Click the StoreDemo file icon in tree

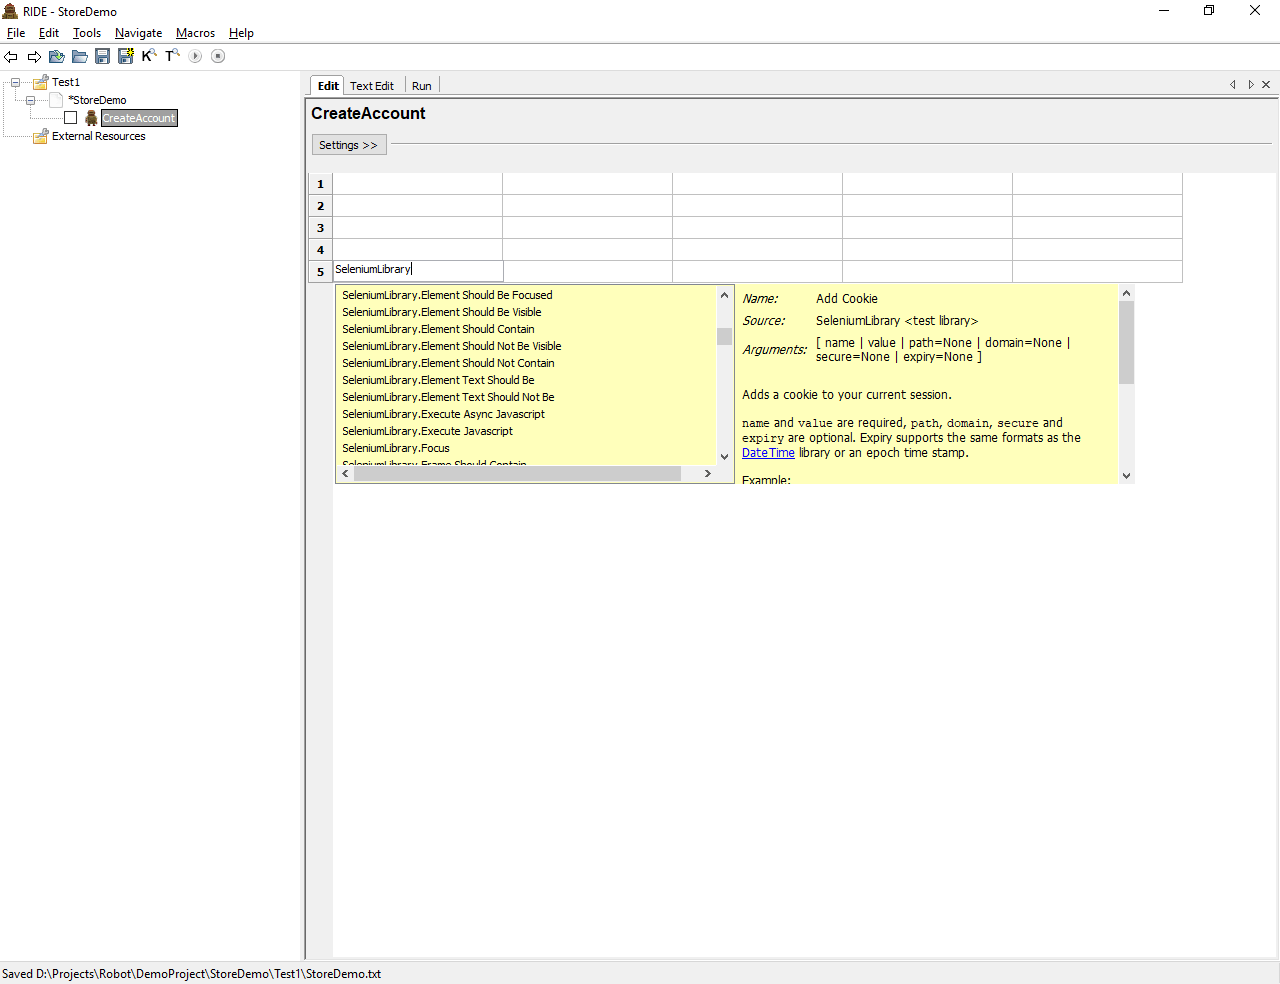[x=57, y=100]
